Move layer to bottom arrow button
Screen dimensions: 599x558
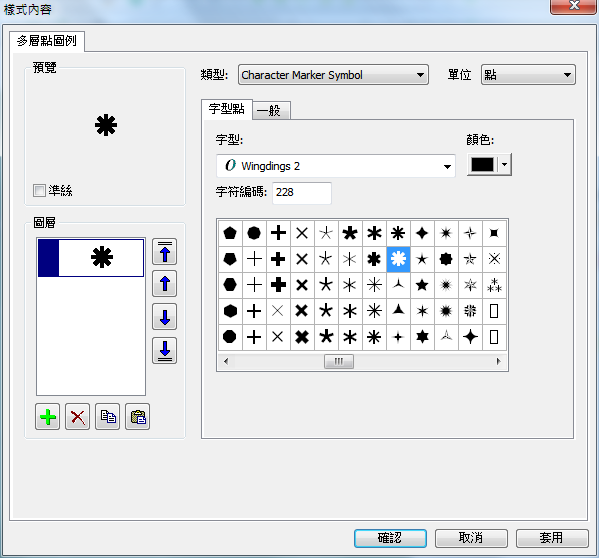[165, 350]
